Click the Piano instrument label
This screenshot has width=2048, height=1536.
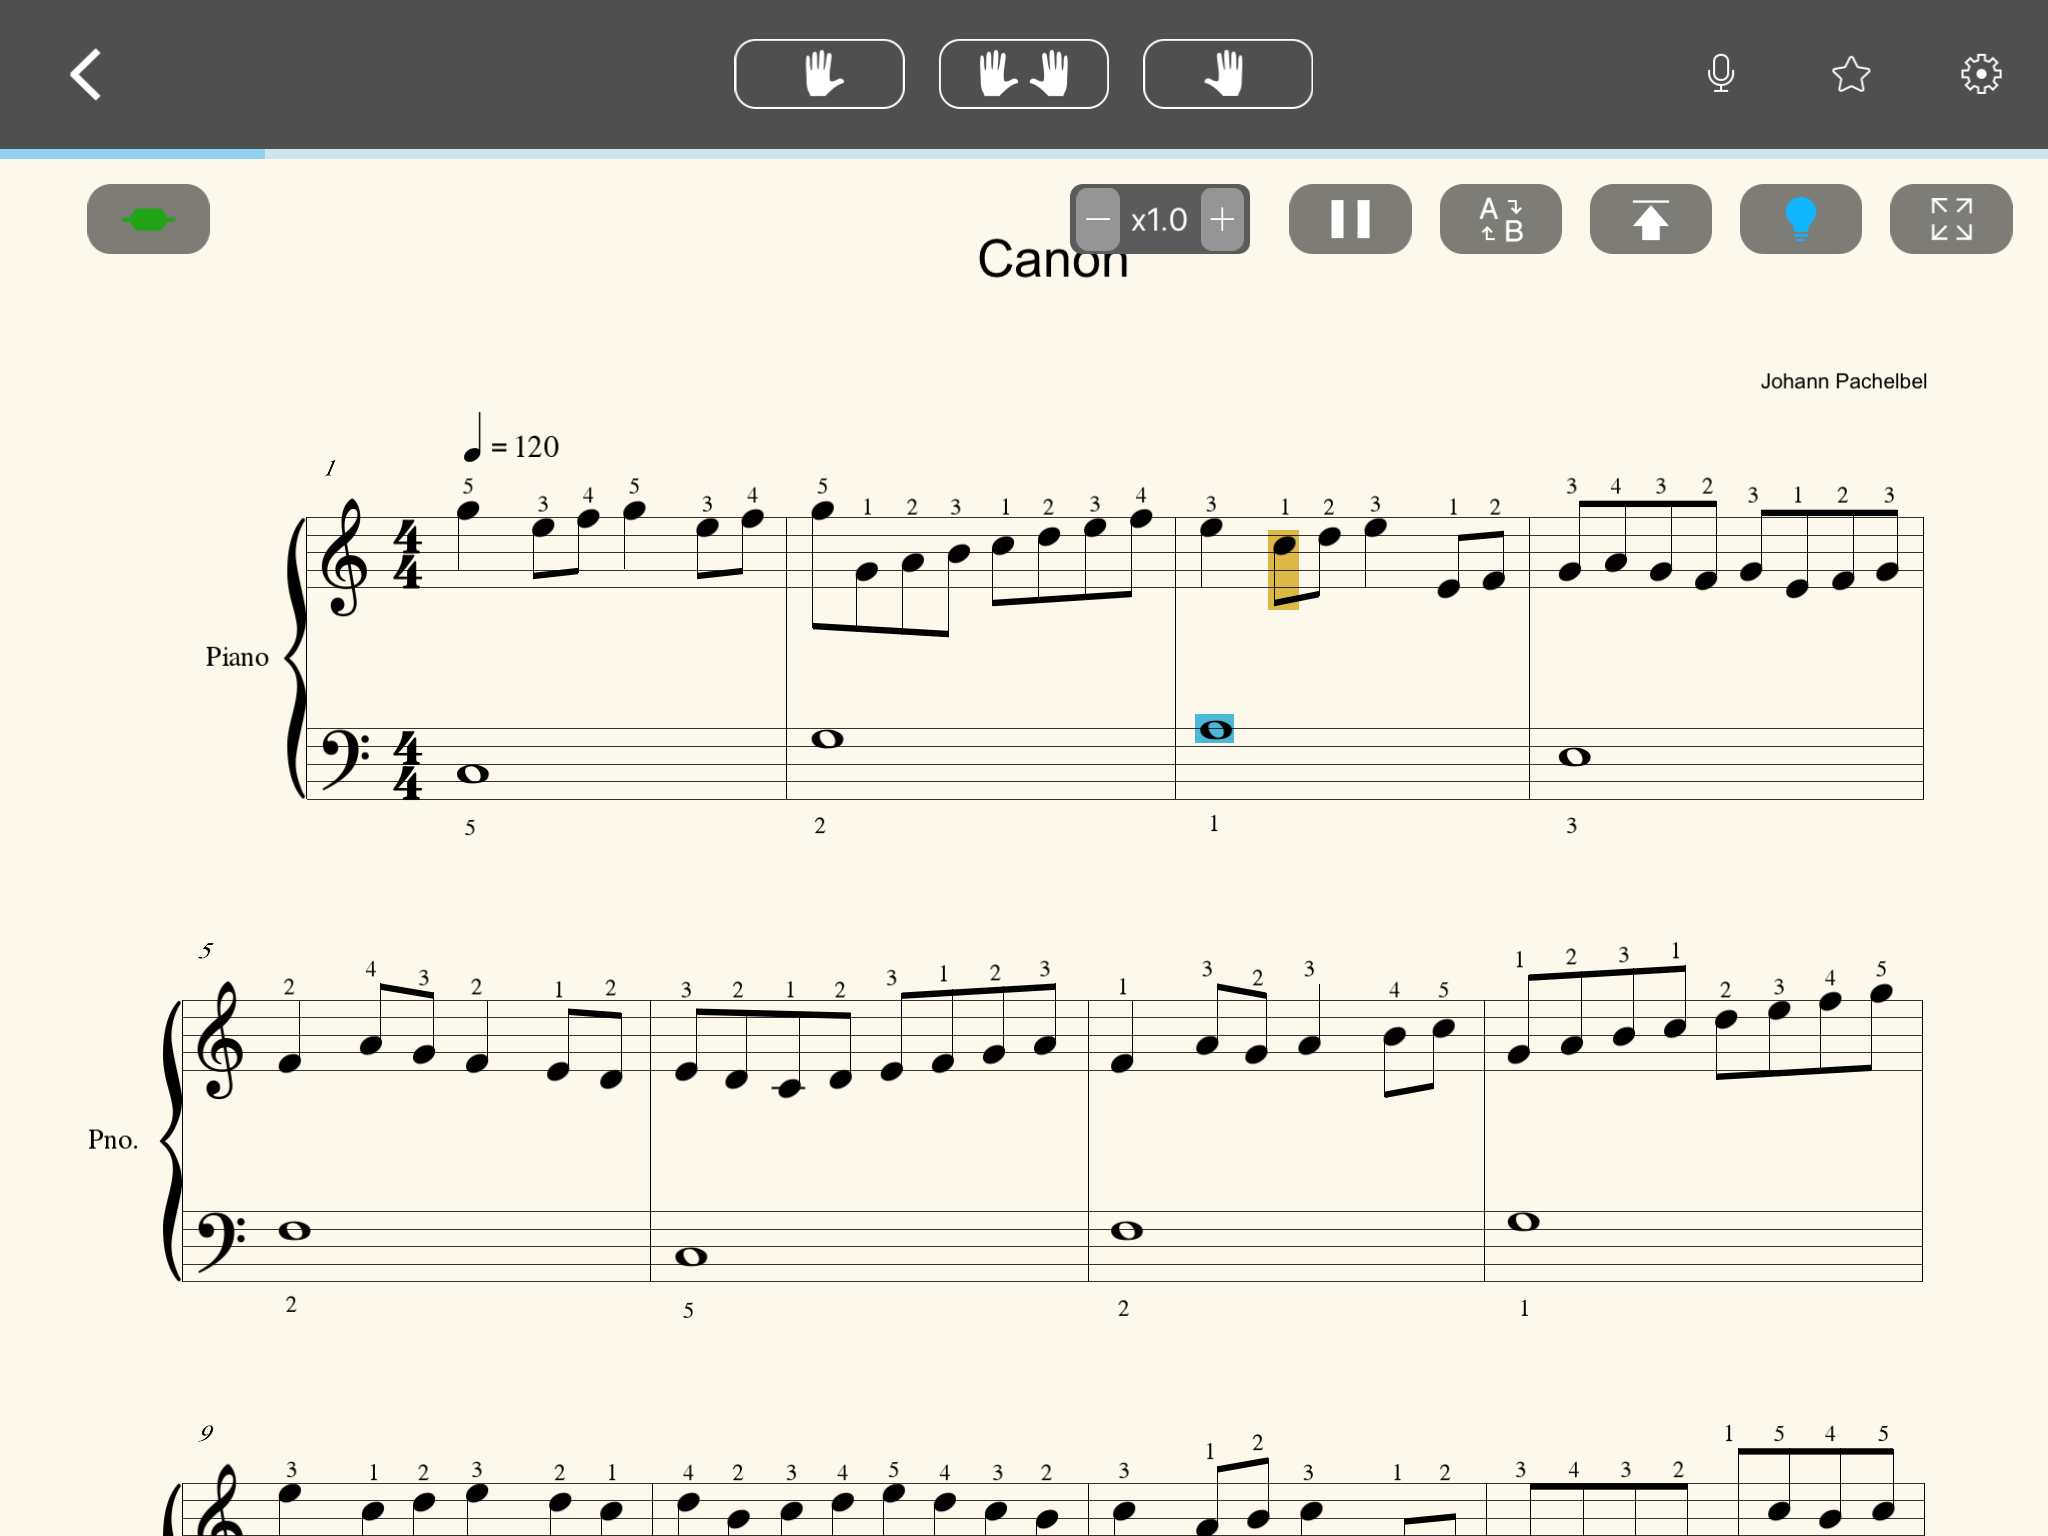tap(237, 657)
